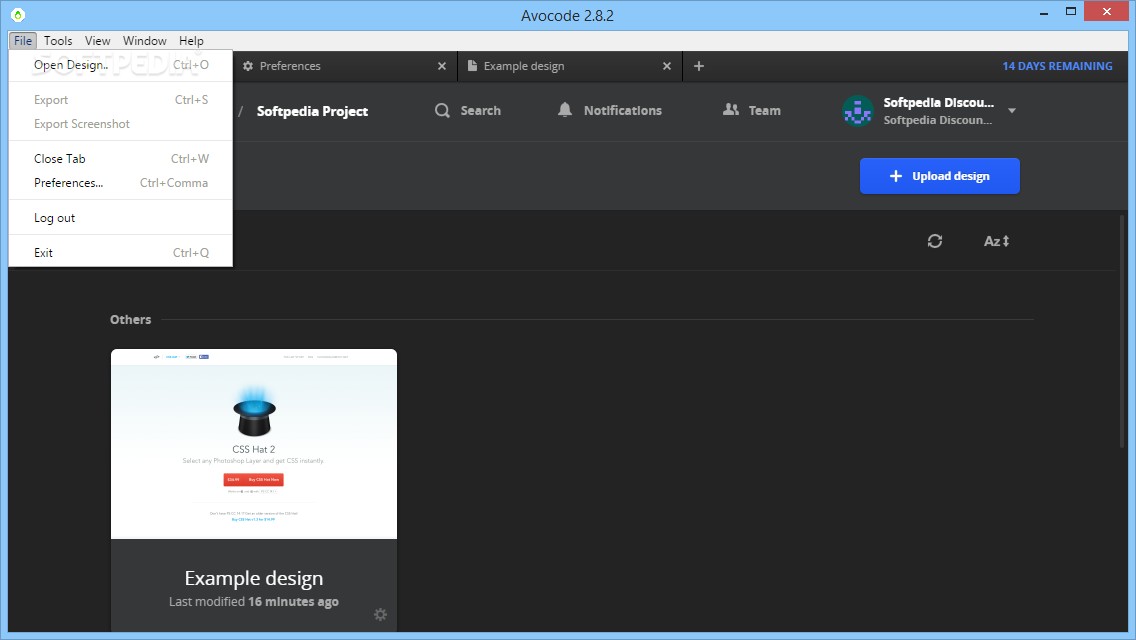Sort designs with the Az icon
Viewport: 1136px width, 640px height.
coord(996,241)
